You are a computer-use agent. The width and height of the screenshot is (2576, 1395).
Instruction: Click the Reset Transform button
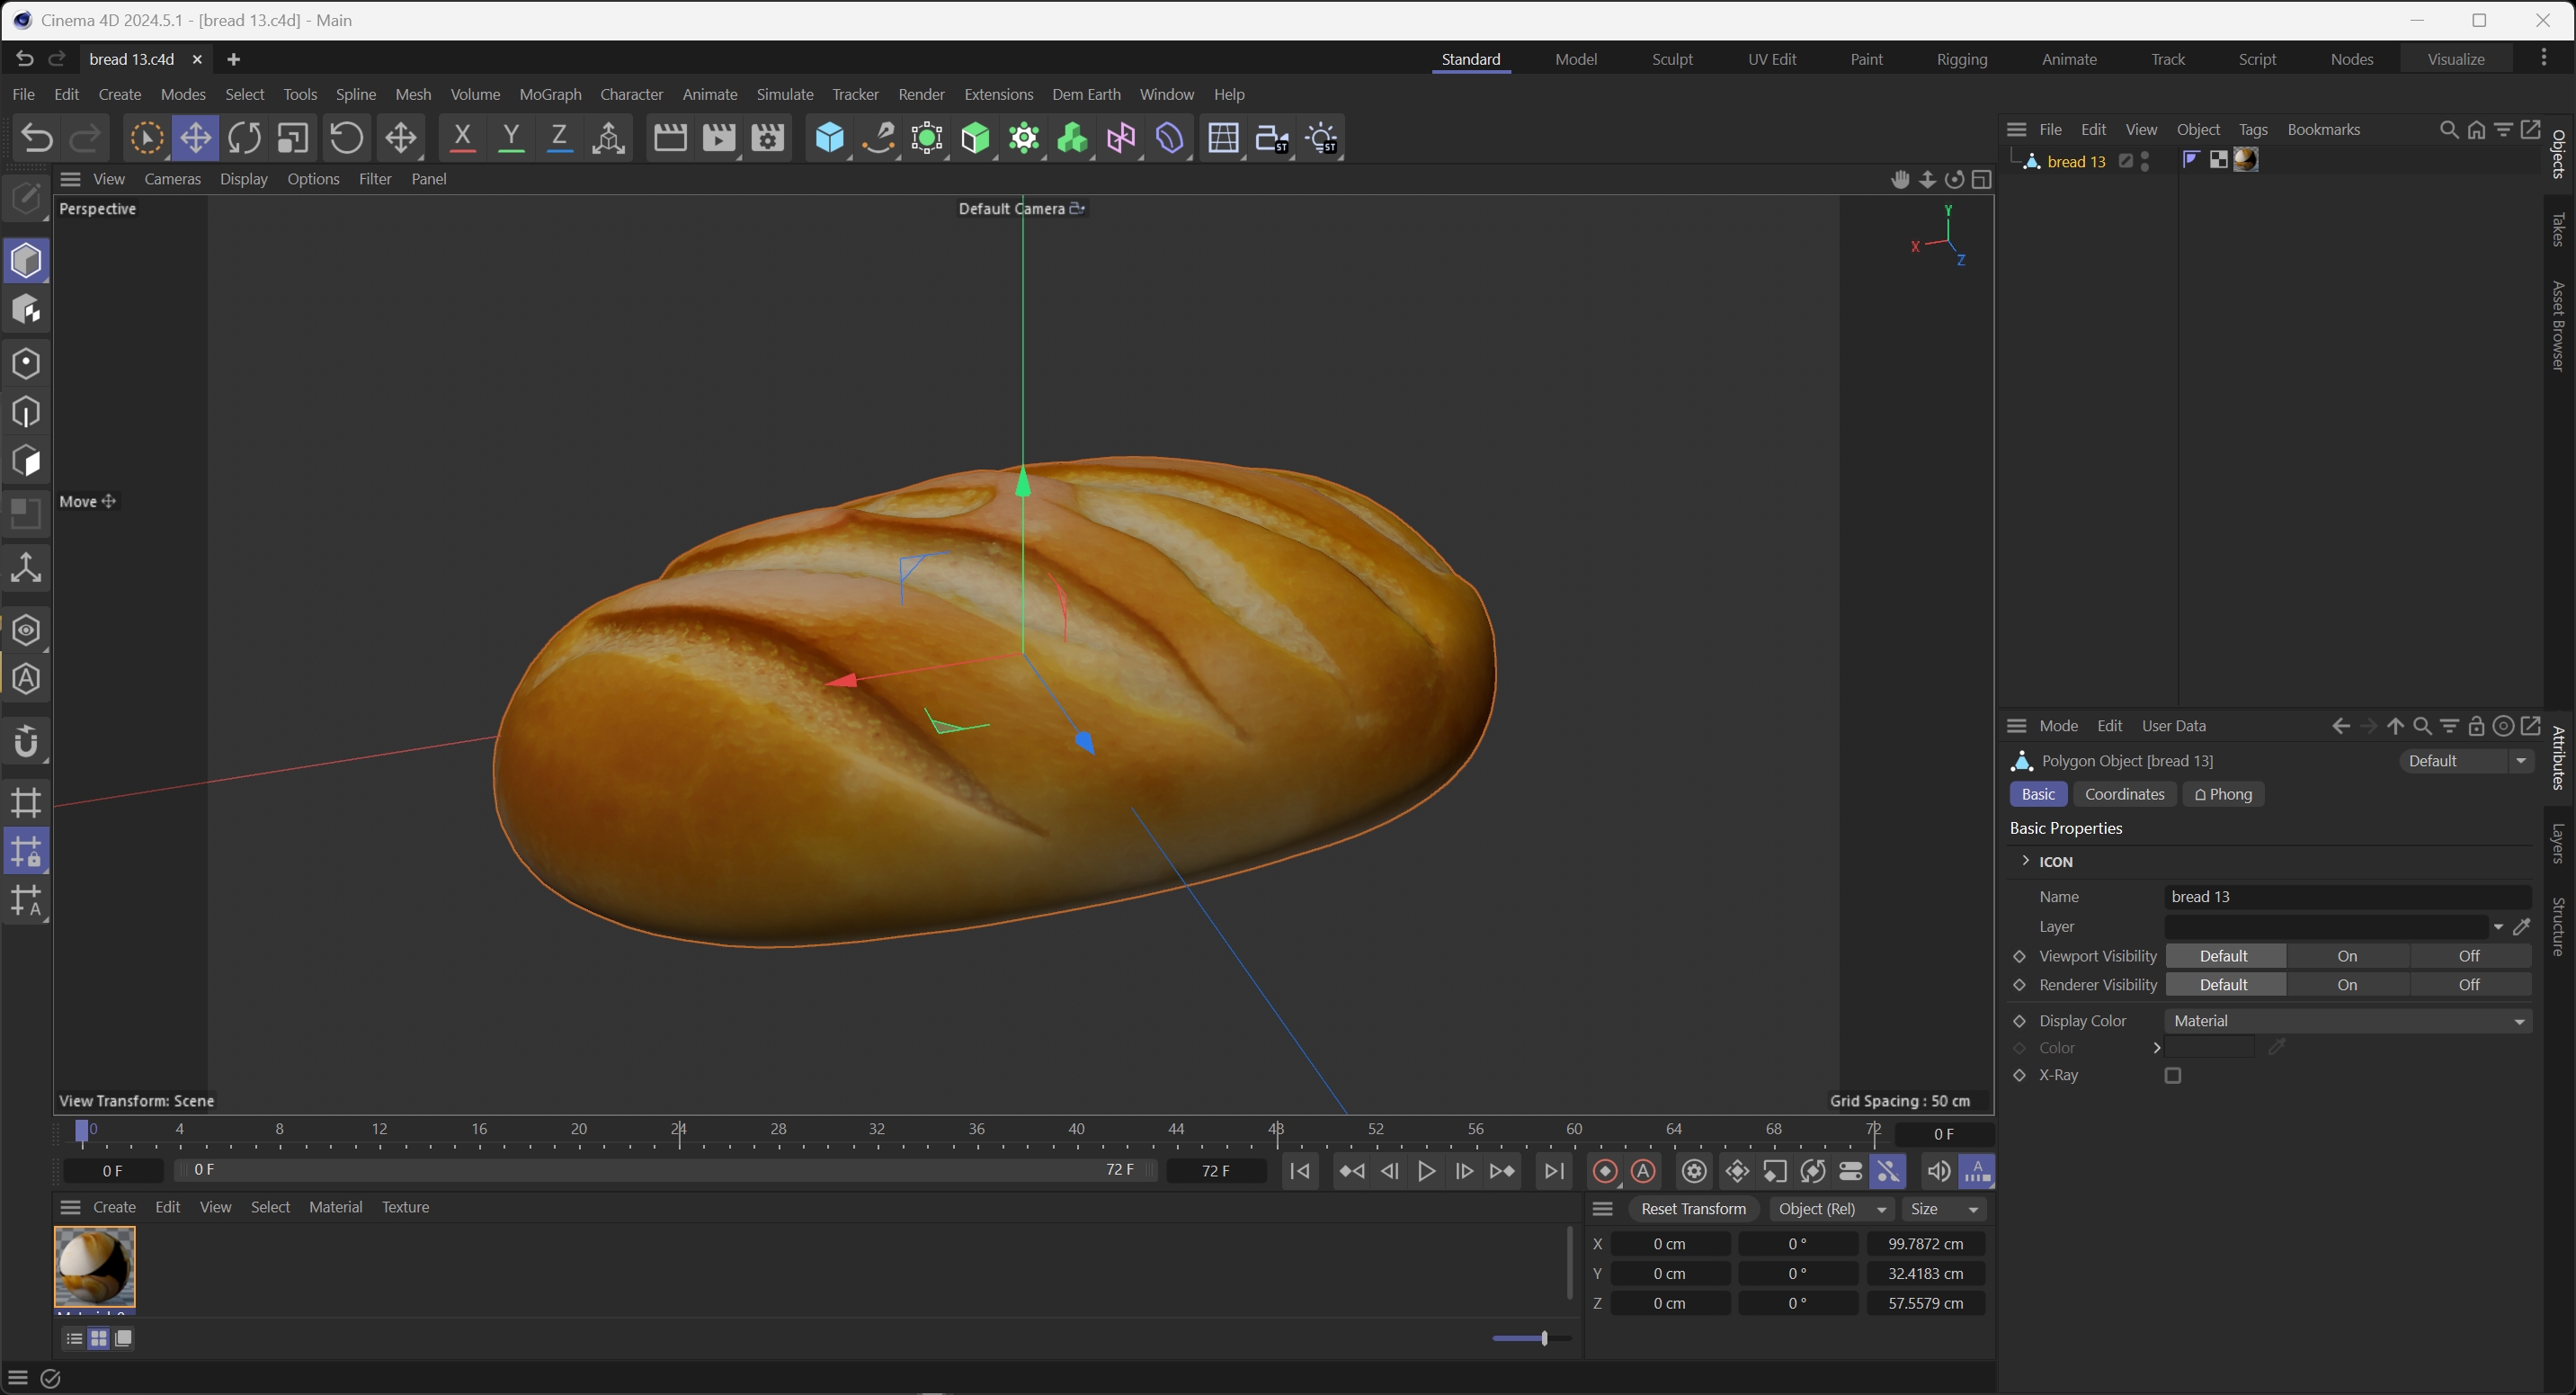coord(1693,1209)
